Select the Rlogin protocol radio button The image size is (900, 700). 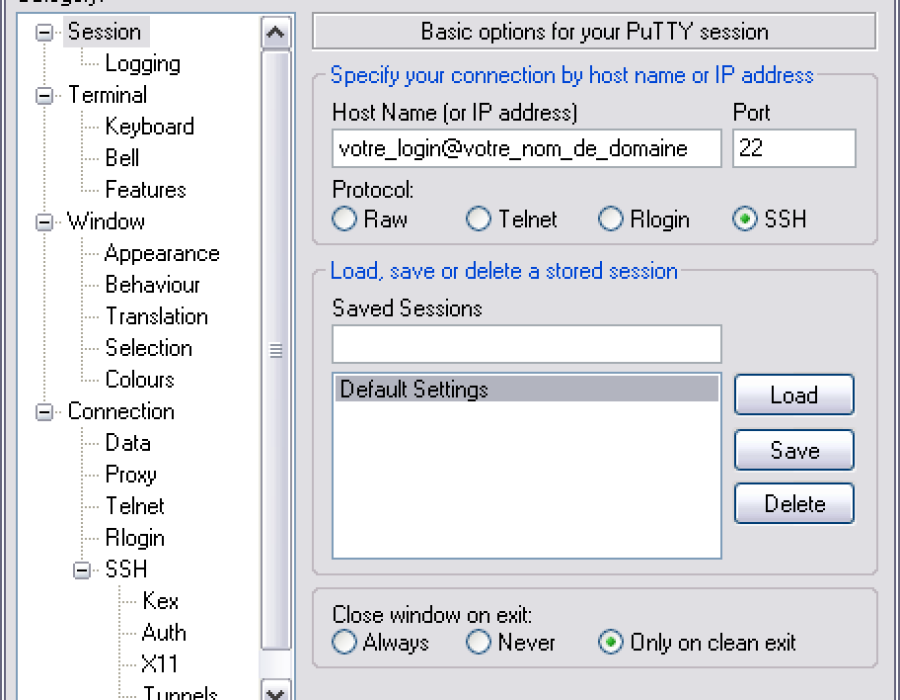click(x=611, y=219)
